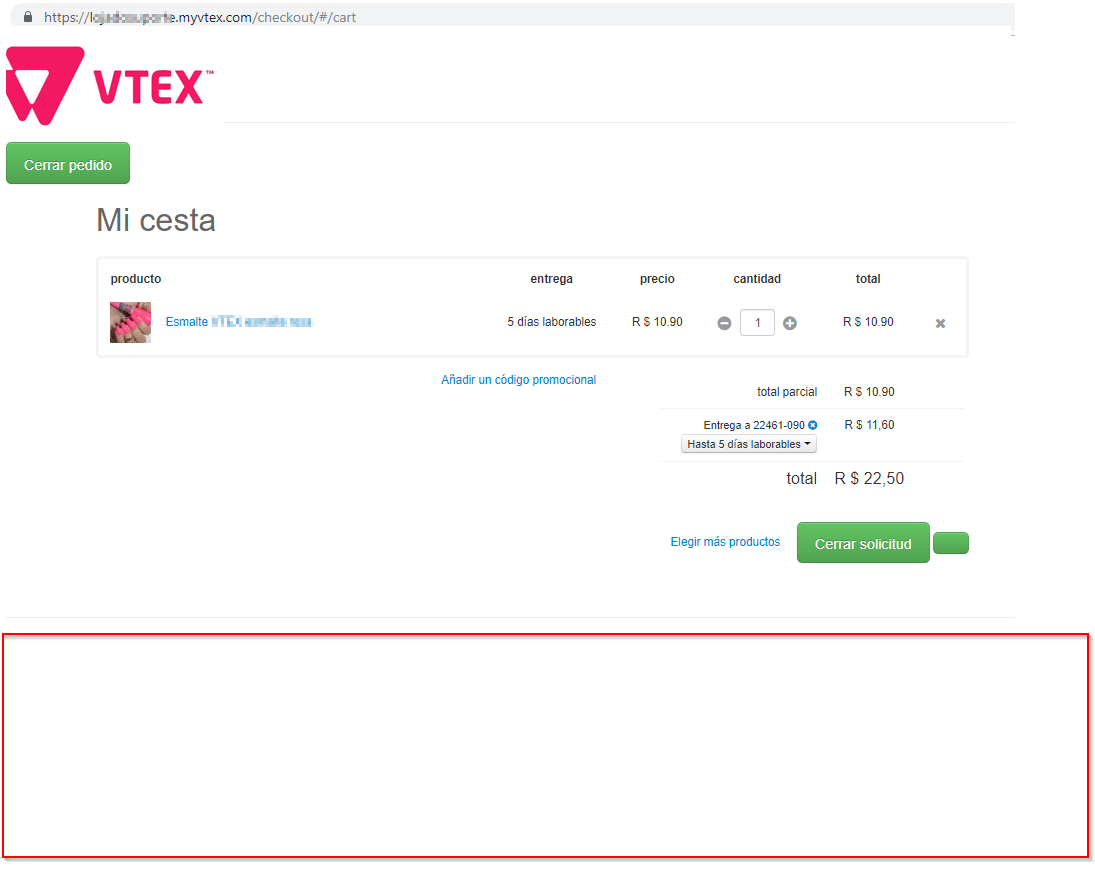Increase product quantity with plus icon
This screenshot has height=878, width=1095.
click(x=789, y=322)
